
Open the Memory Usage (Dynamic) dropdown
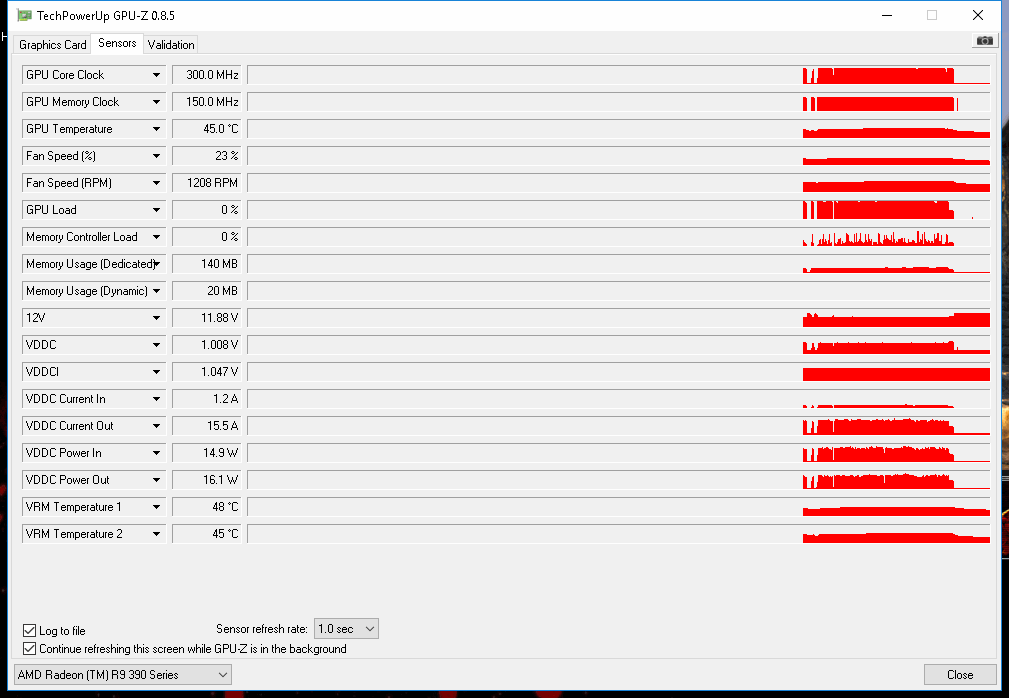pyautogui.click(x=156, y=291)
